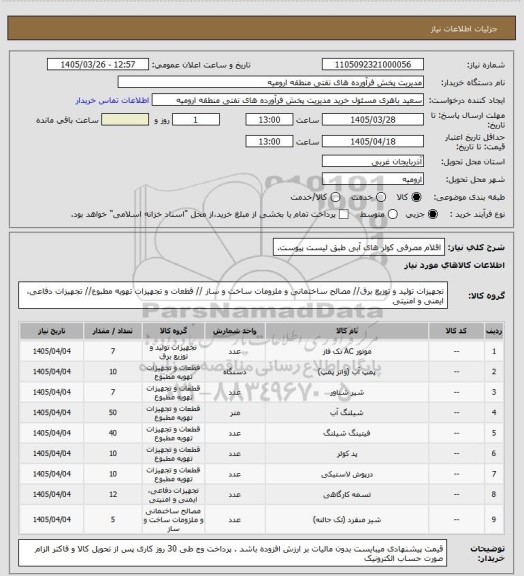Click the goods group cell in موتور AC row
Viewport: 524px width, 576px height.
(173, 352)
